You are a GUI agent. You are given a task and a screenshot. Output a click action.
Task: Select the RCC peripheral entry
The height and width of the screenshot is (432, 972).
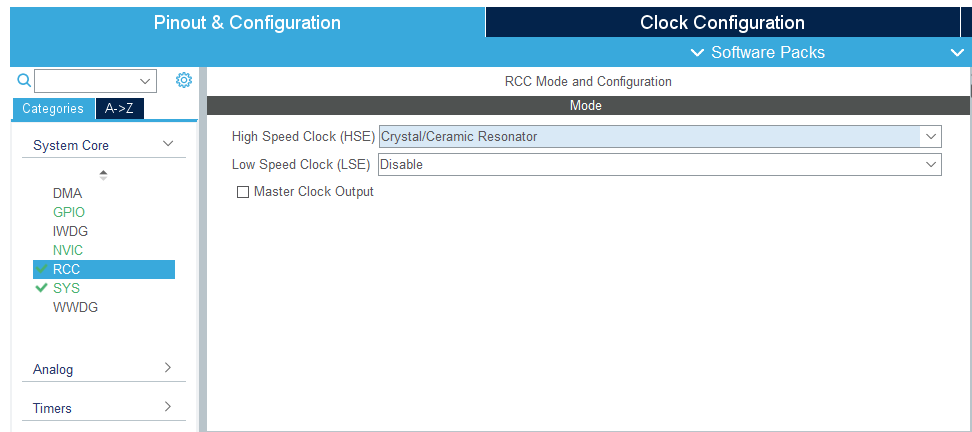104,270
